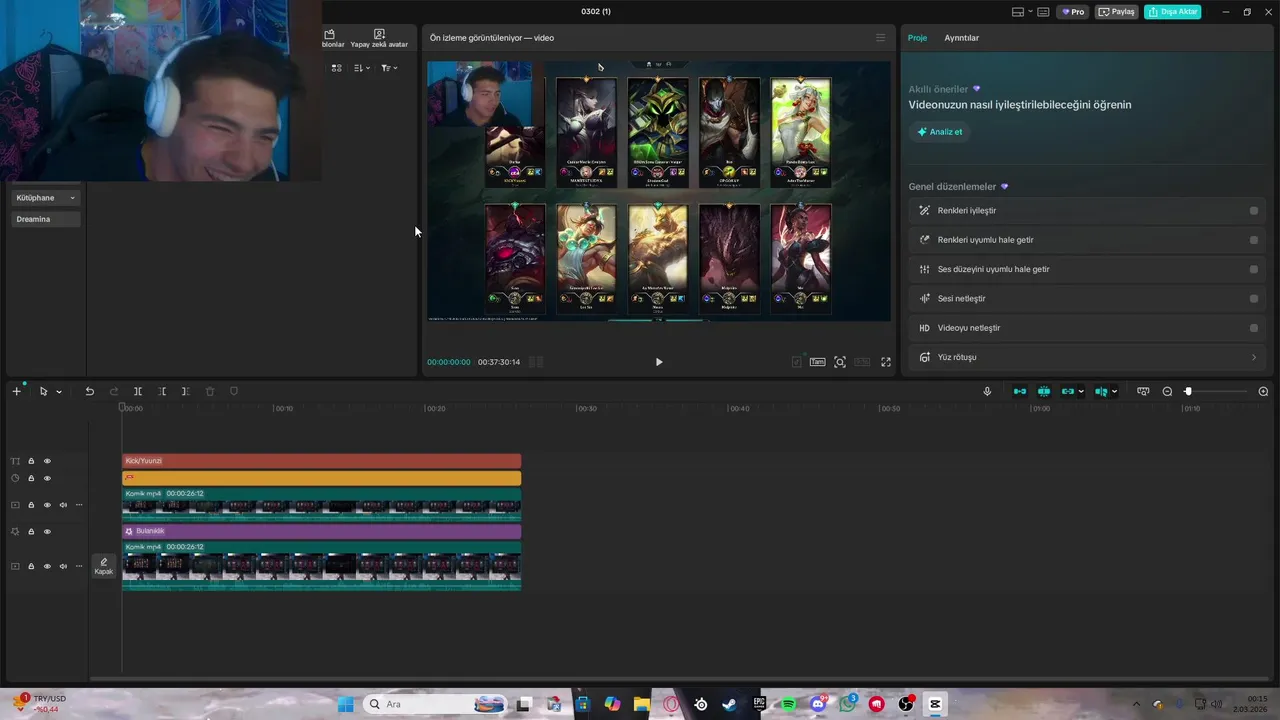Open the Tam aspect ratio selector
The width and height of the screenshot is (1280, 720).
pyautogui.click(x=817, y=362)
